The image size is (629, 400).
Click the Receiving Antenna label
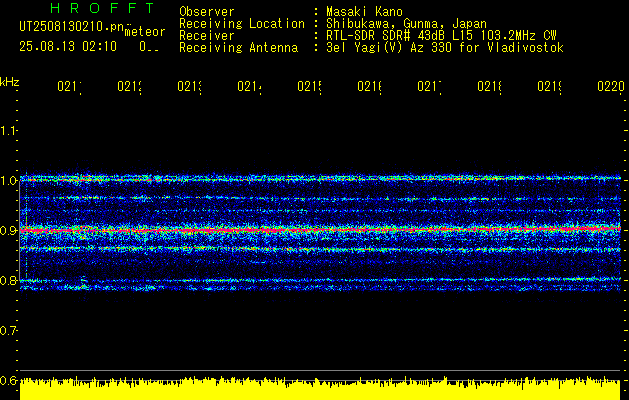coord(239,48)
